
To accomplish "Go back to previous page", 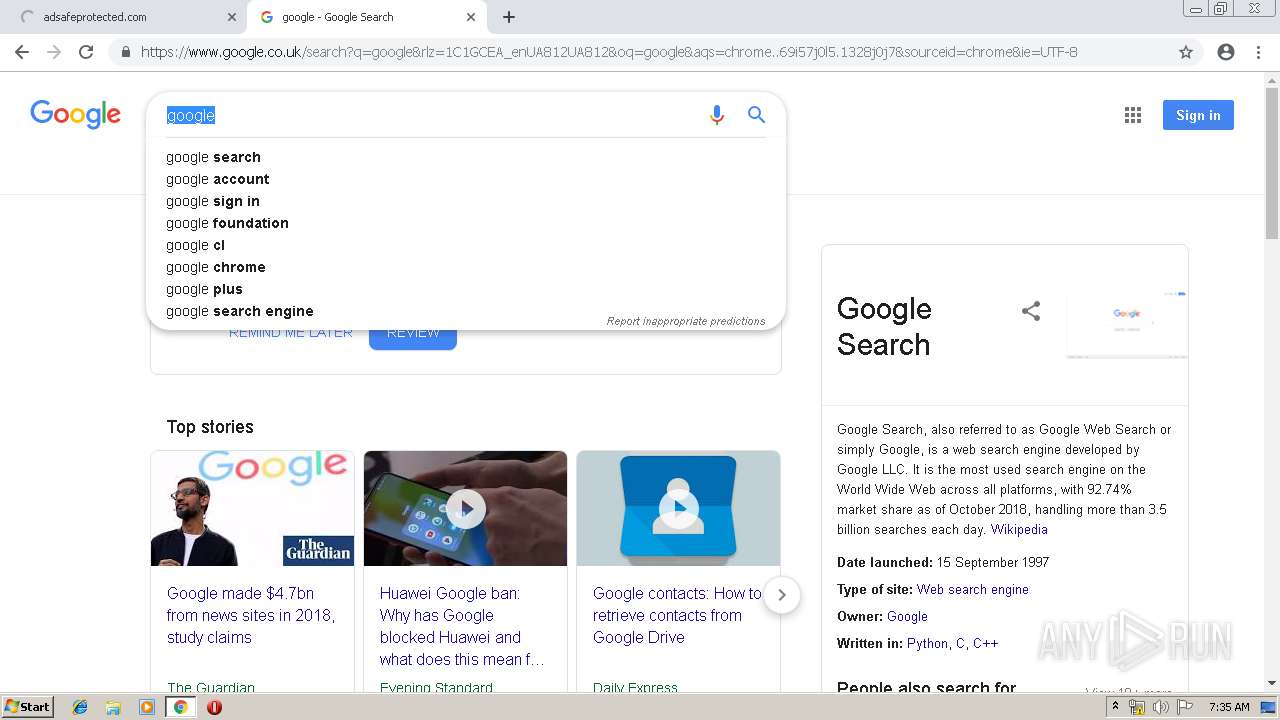I will click(22, 52).
